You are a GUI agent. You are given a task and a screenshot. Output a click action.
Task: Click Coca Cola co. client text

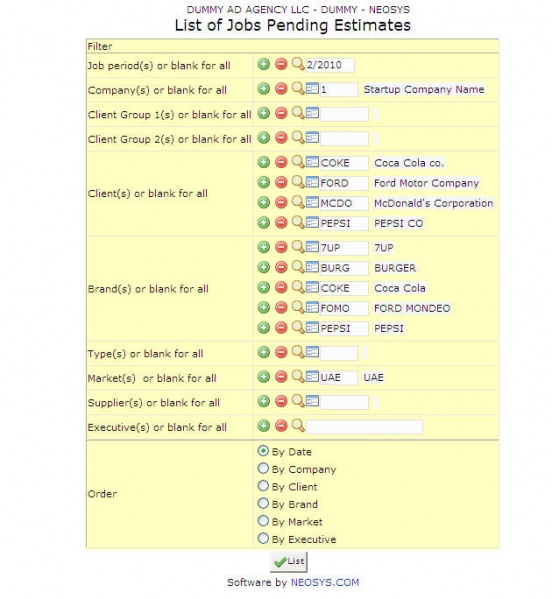[x=409, y=163]
